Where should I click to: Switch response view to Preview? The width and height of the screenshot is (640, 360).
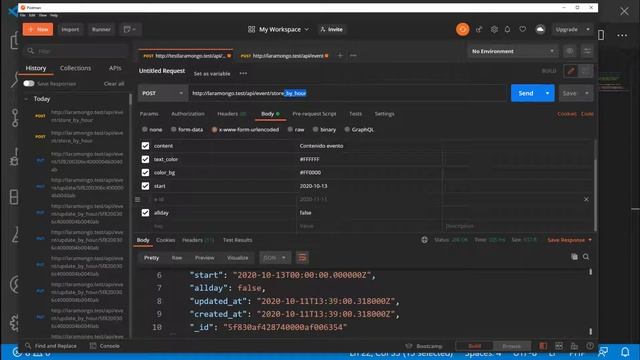point(204,258)
